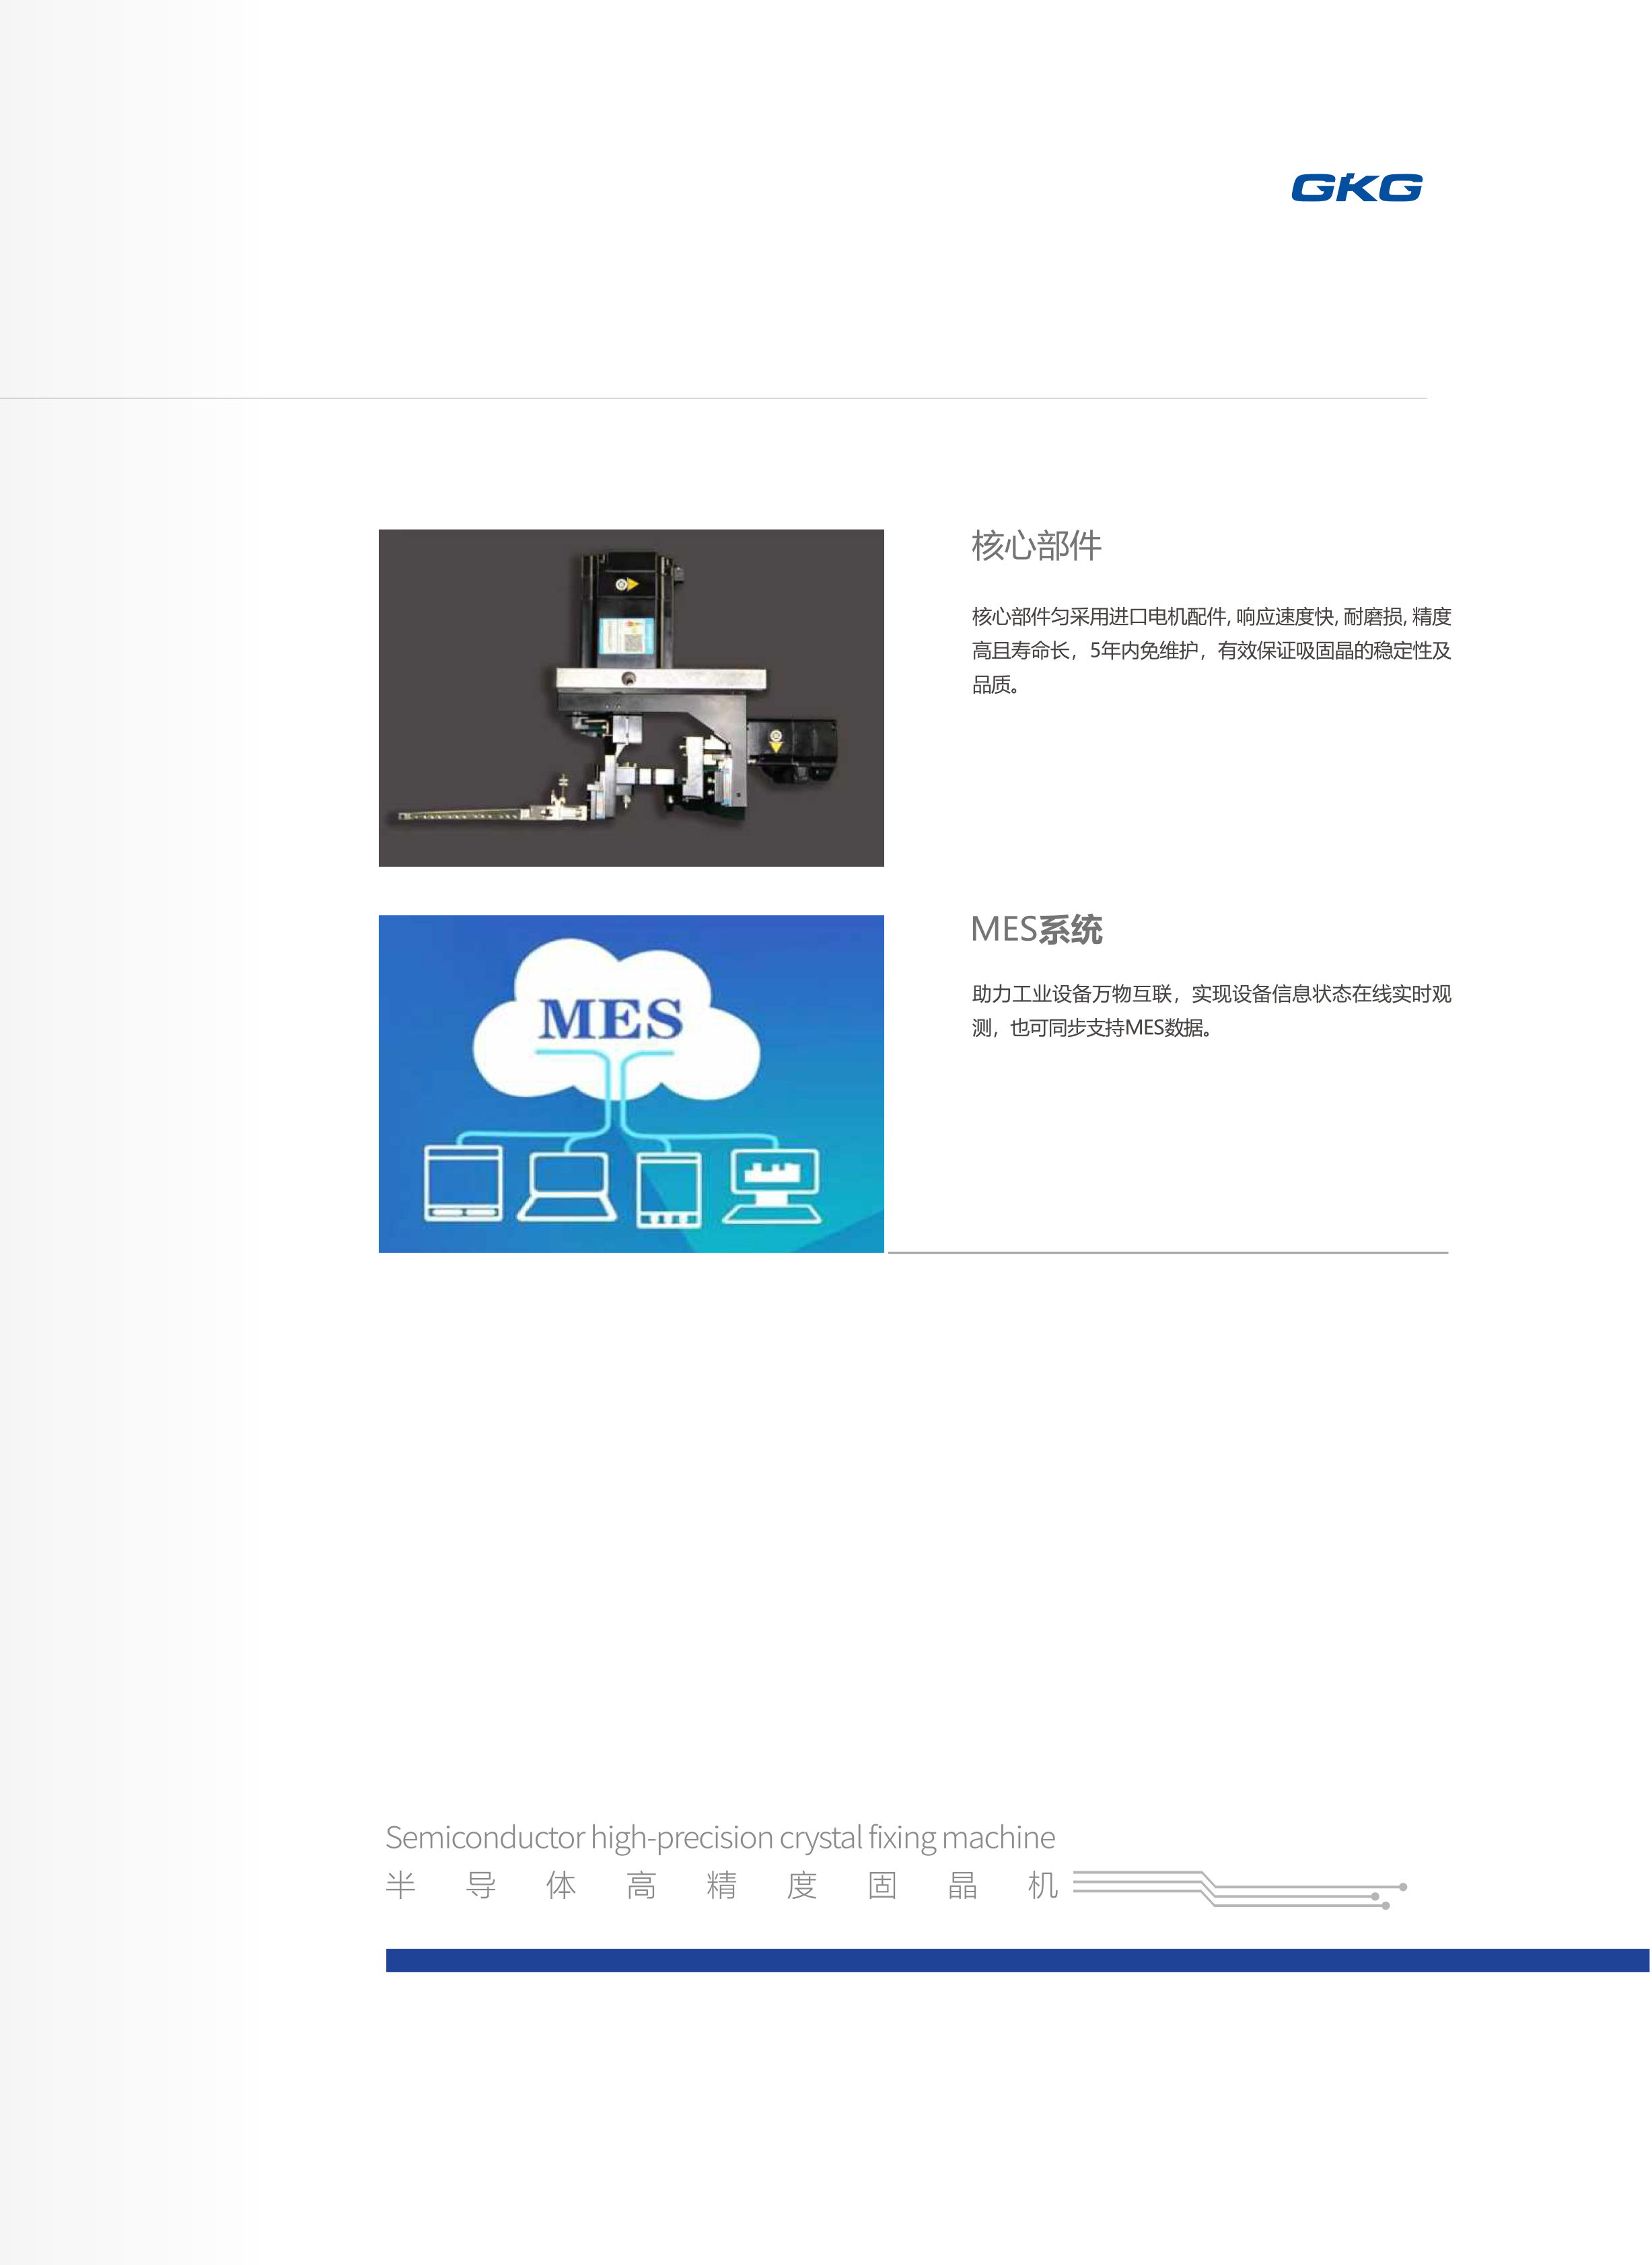Click the MES cloud network illustration
The image size is (1652, 2265).
point(631,1083)
